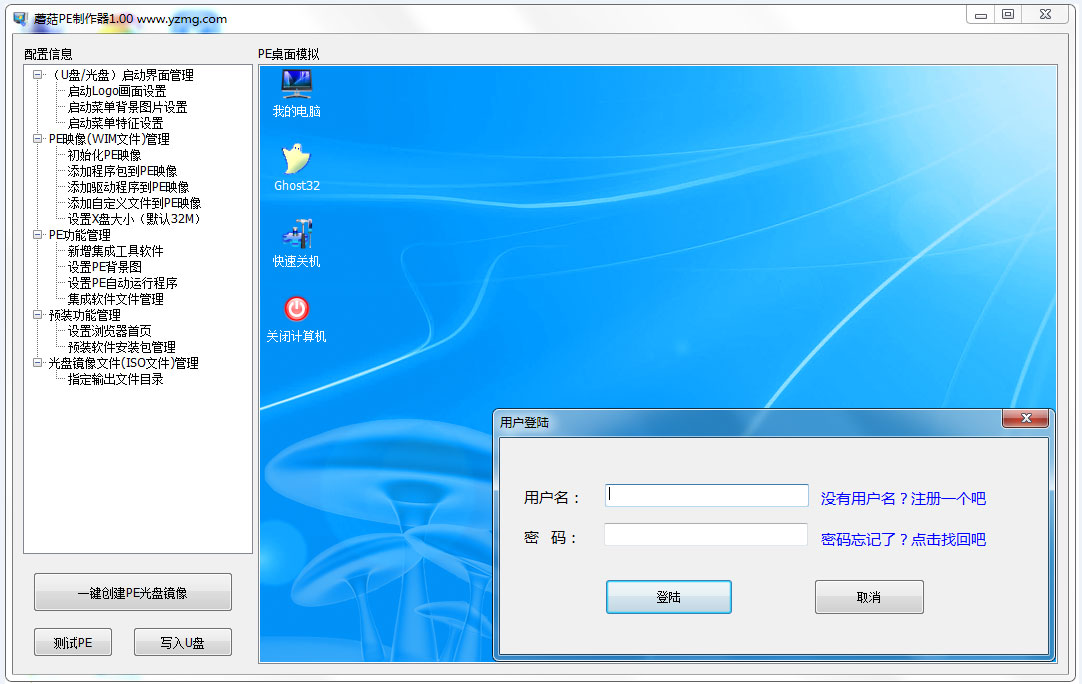Open 我的电脑 icon on PE desktop
Screen dimensions: 1082x684
294,88
